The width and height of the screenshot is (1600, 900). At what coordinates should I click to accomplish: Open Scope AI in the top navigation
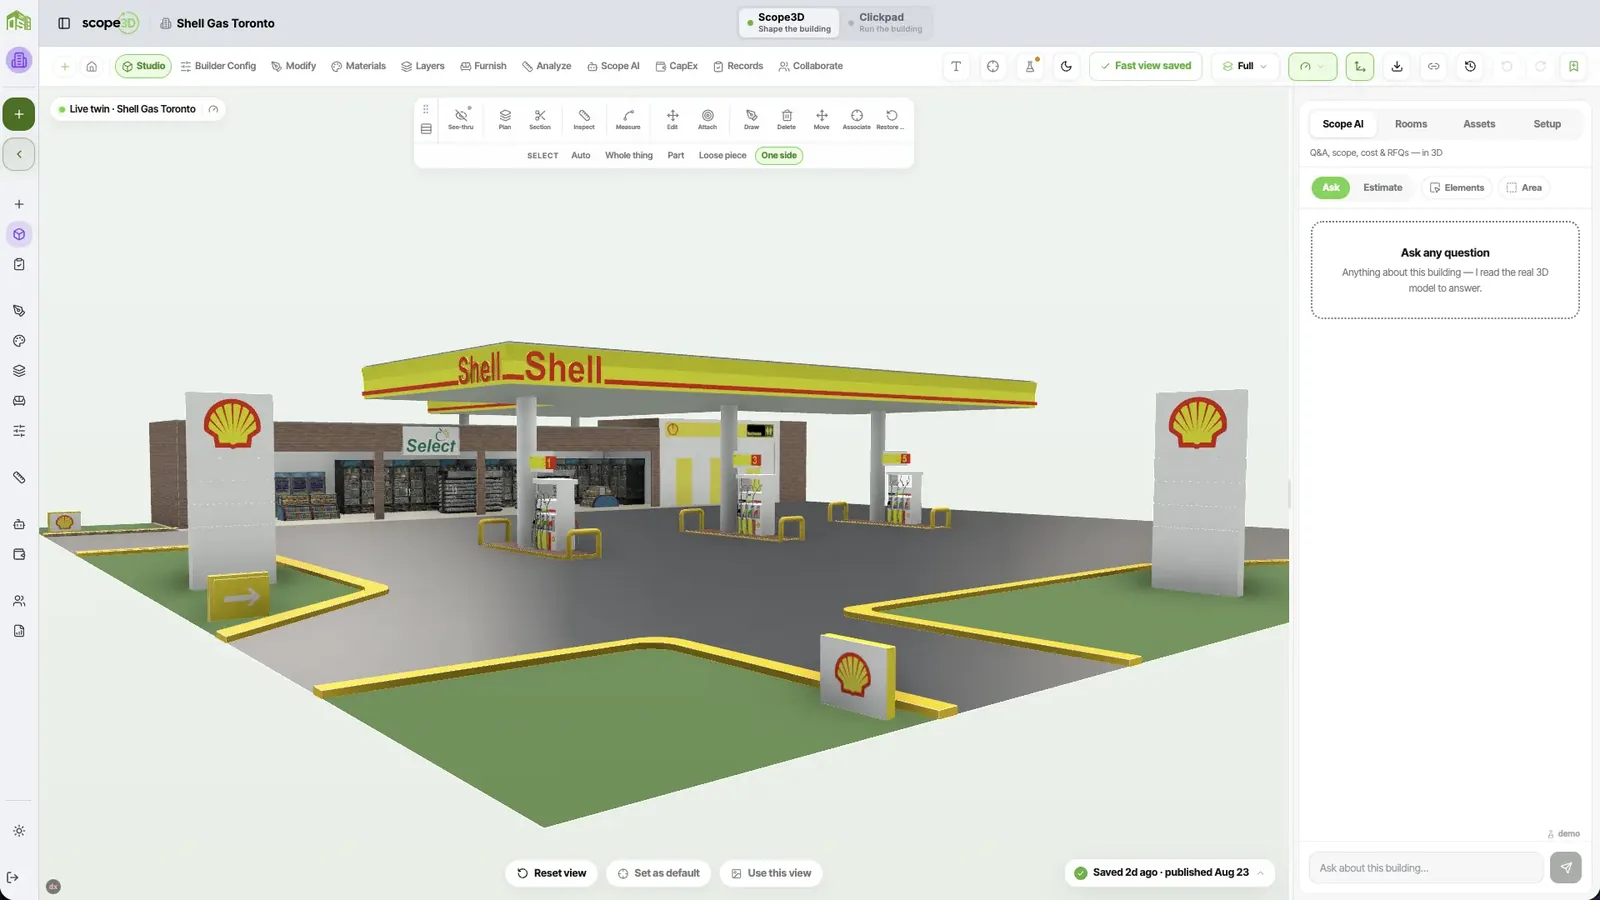coord(613,66)
